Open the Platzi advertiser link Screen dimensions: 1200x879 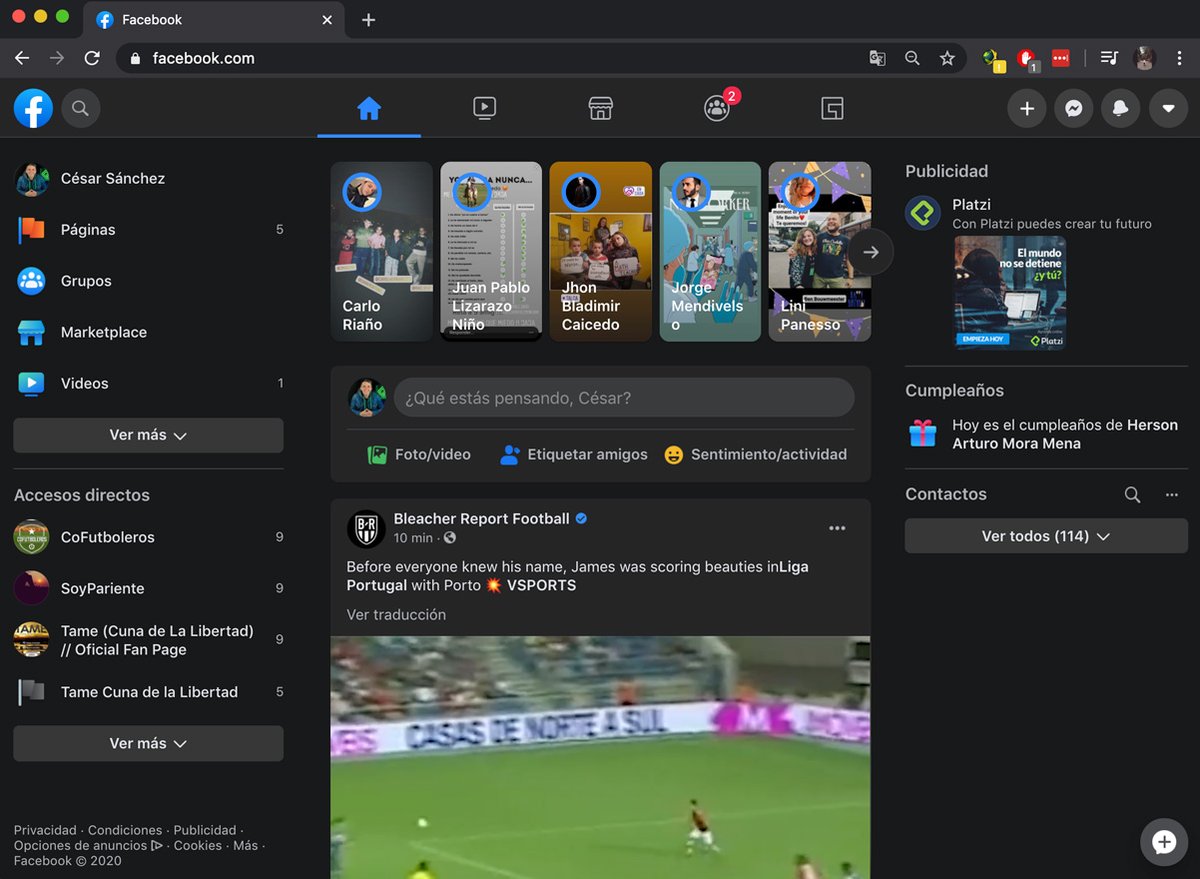coord(971,204)
